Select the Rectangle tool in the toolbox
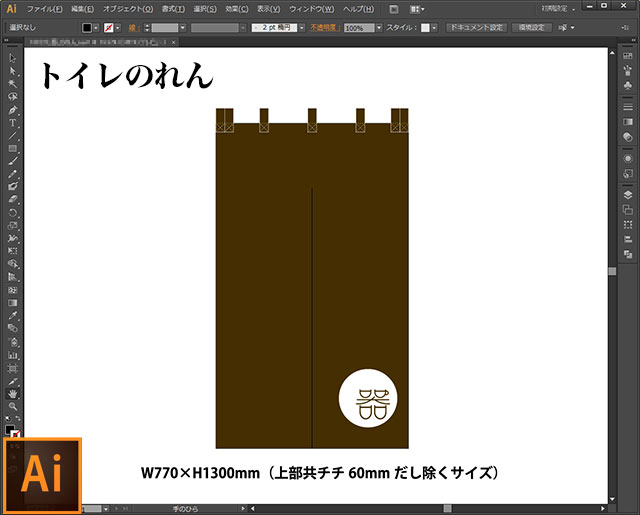640x515 pixels. (13, 148)
